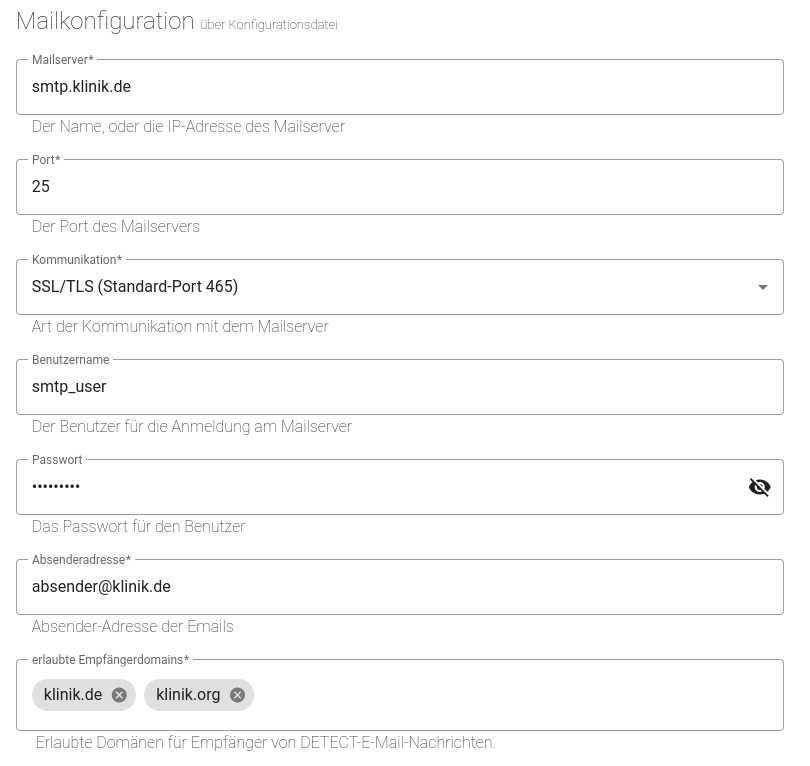Screen dimensions: 810x766
Task: Click the Benutzername field with smtp_user
Action: coord(400,387)
